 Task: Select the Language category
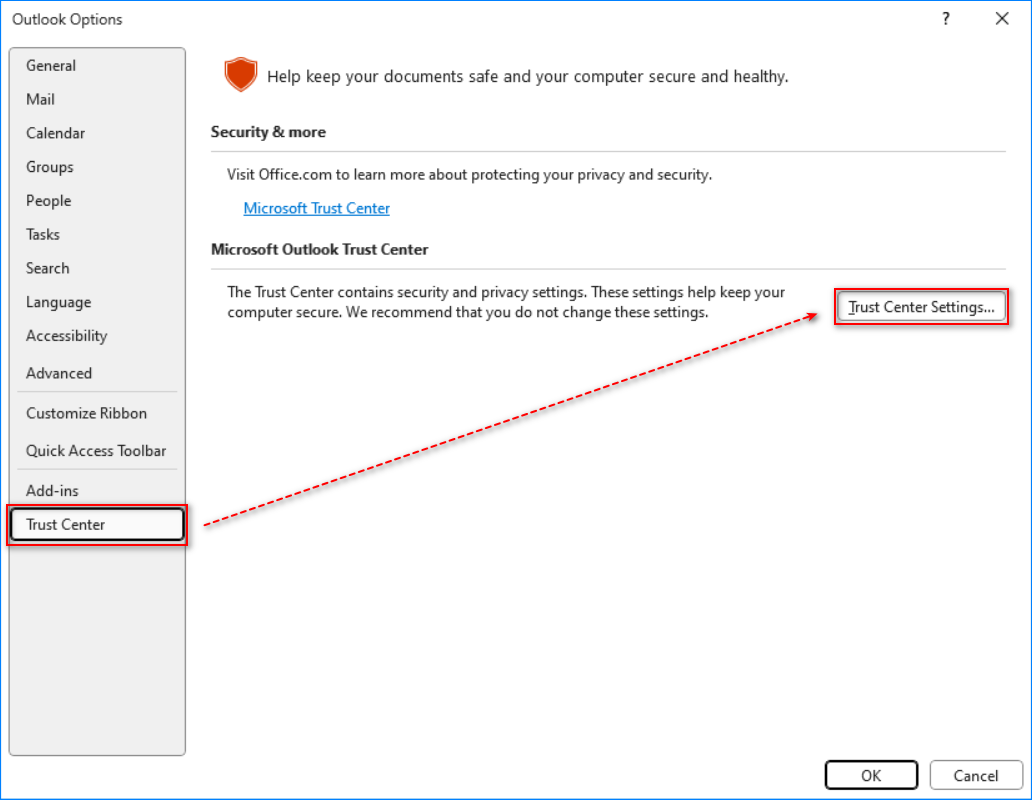click(97, 302)
